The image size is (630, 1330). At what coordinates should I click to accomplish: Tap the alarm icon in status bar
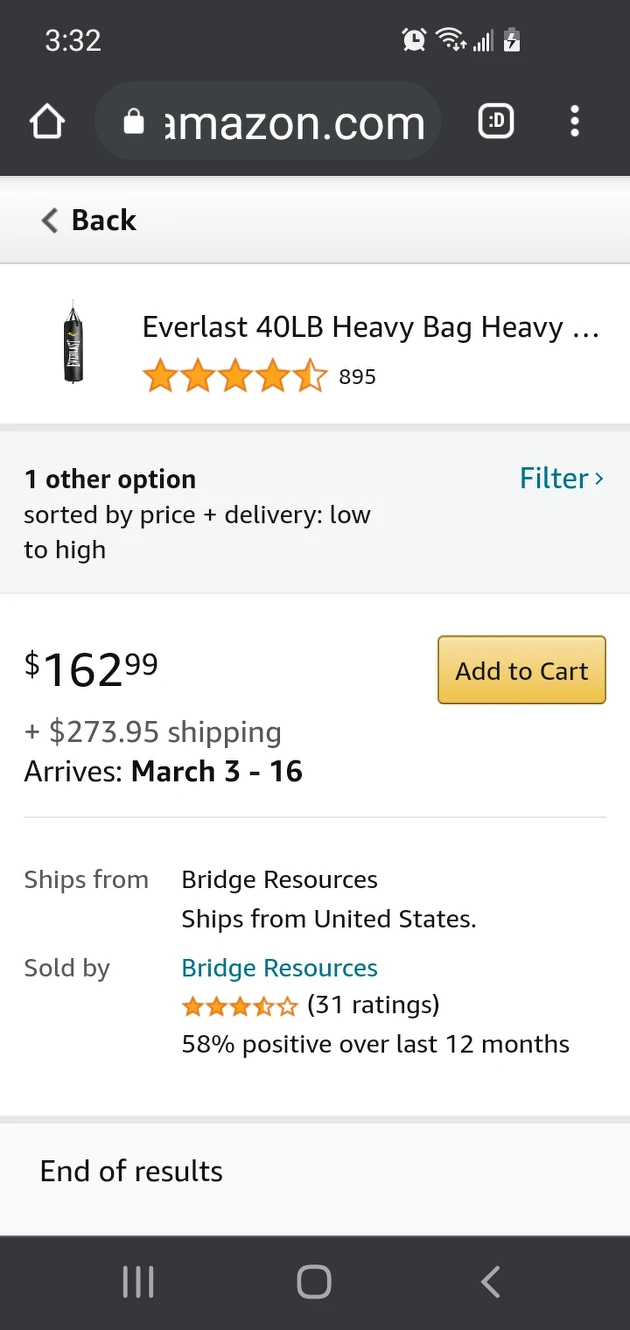(414, 40)
